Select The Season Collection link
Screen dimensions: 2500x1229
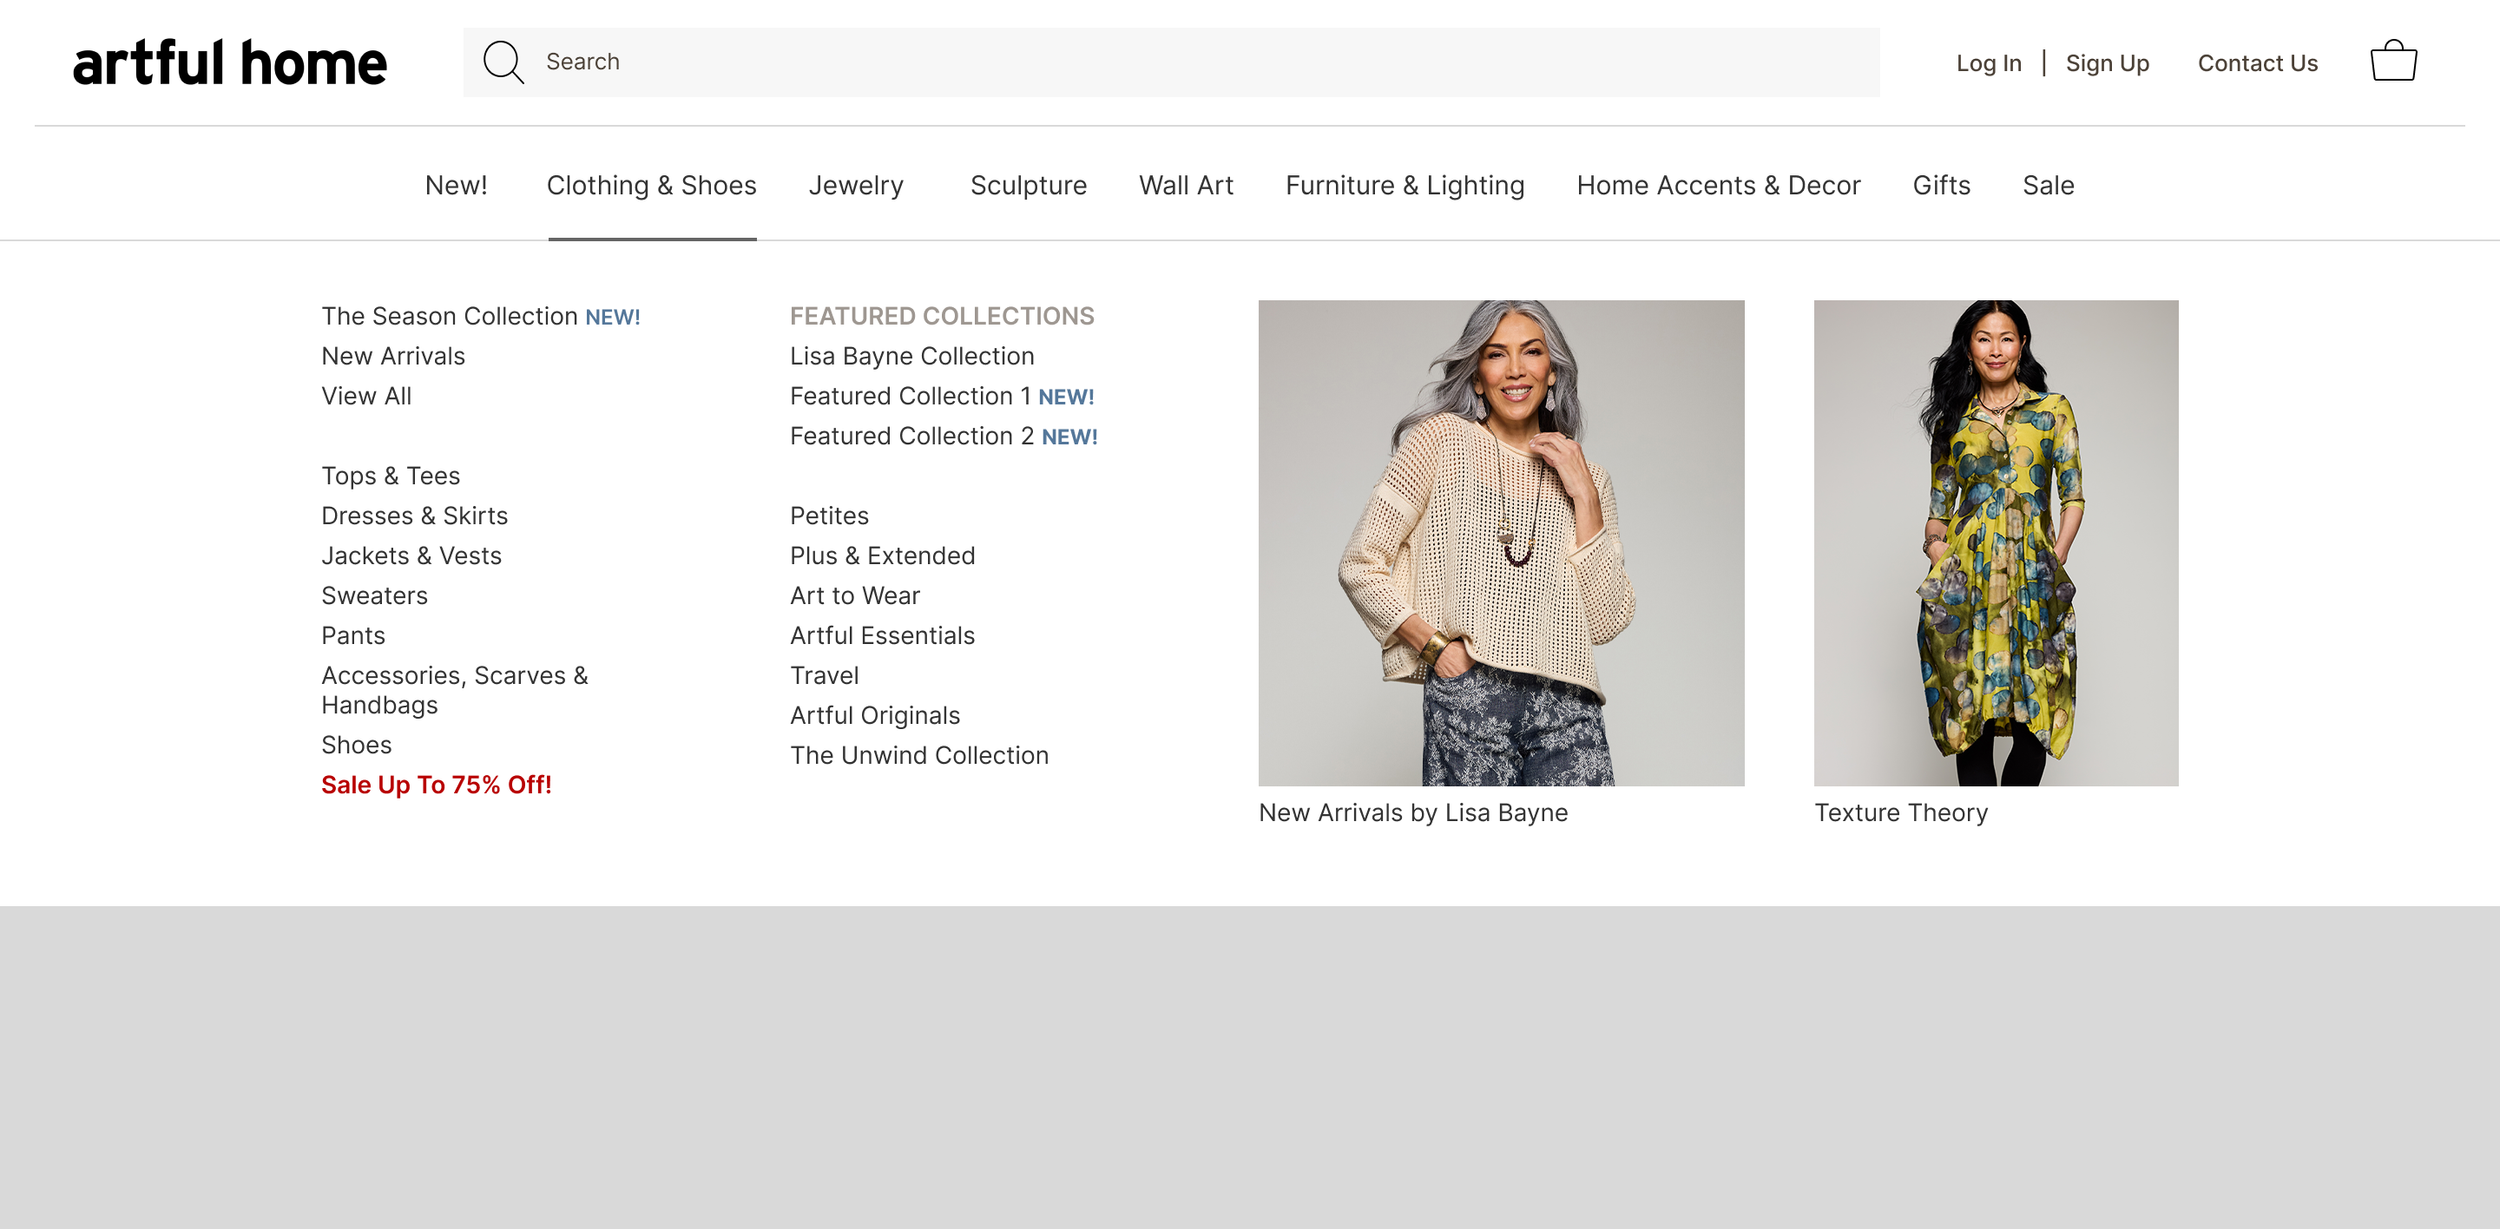pyautogui.click(x=450, y=316)
